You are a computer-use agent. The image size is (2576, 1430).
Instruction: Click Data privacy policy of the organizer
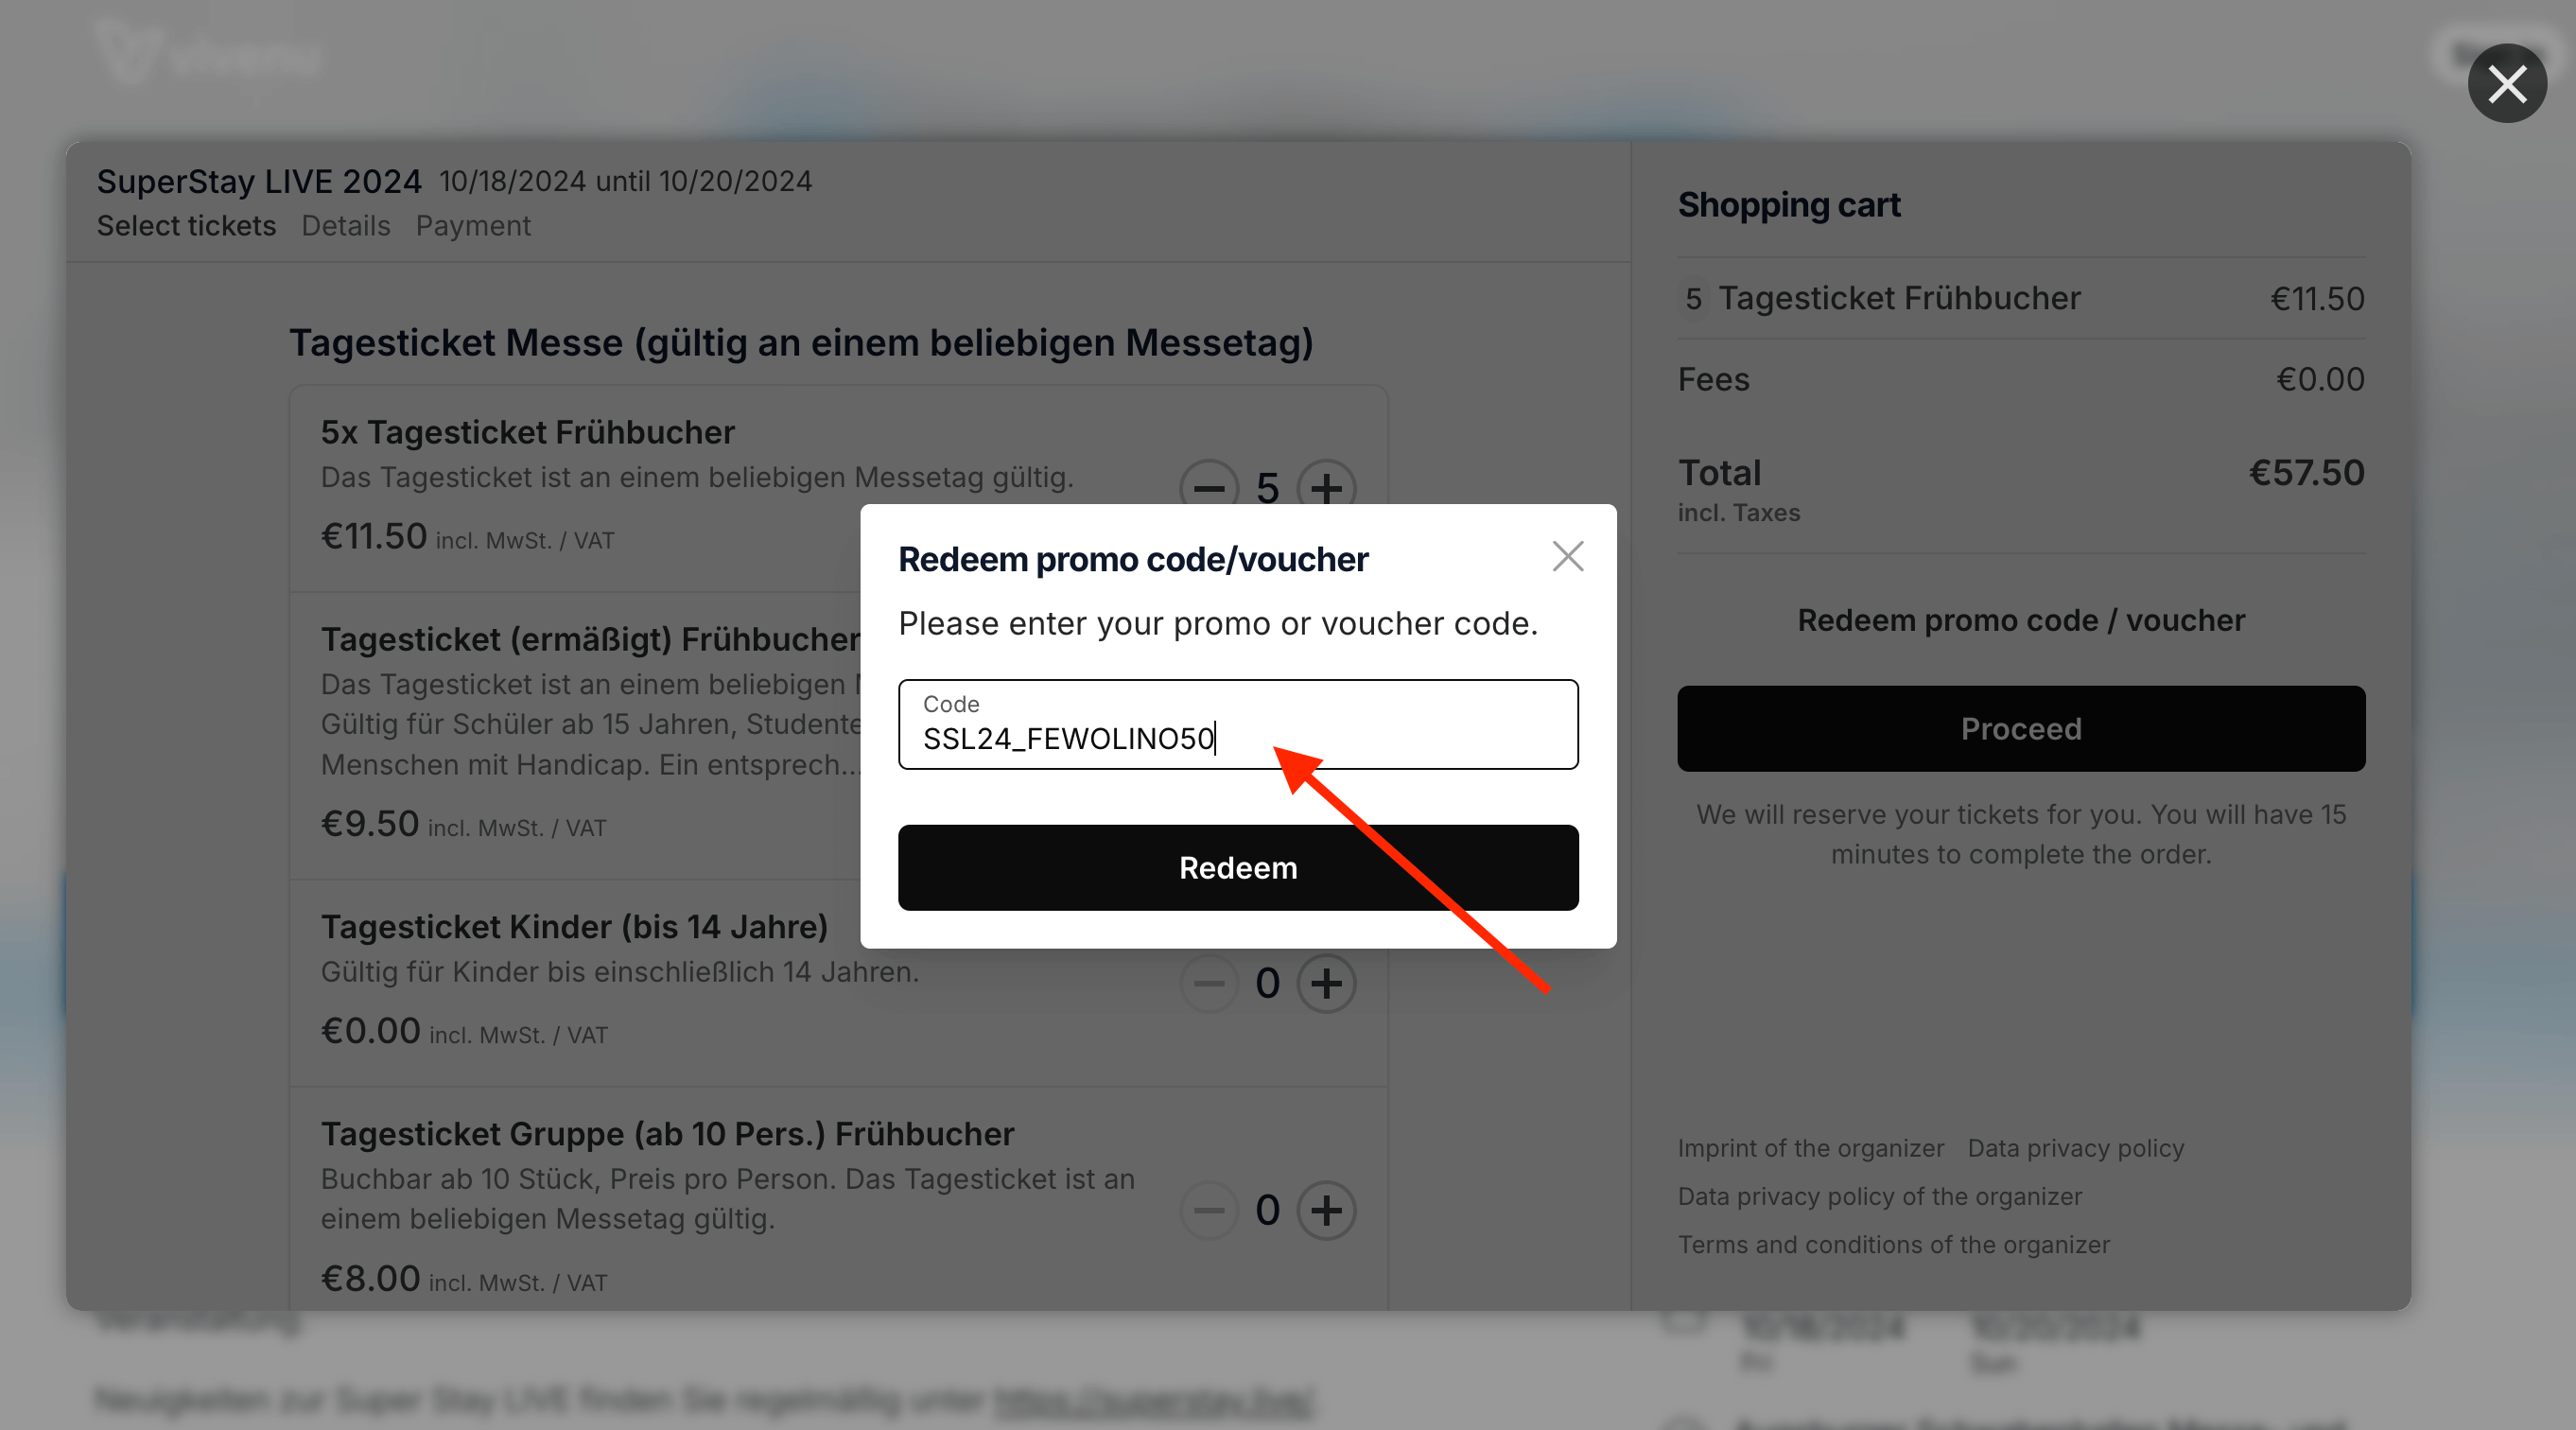coord(1881,1194)
